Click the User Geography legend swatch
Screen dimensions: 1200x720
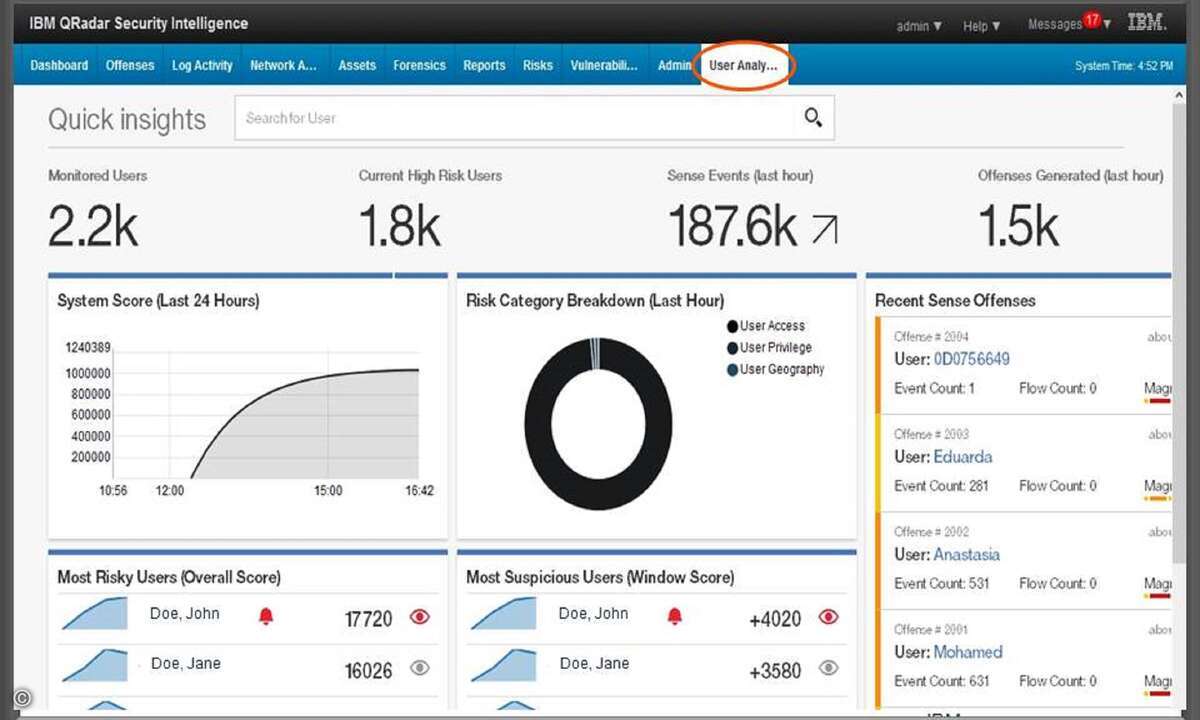732,369
